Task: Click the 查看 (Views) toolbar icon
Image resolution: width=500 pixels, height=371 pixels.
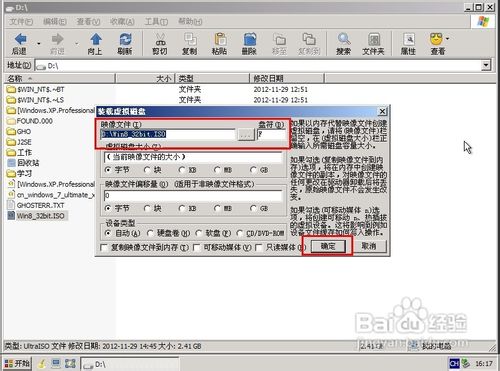Action: 437,39
